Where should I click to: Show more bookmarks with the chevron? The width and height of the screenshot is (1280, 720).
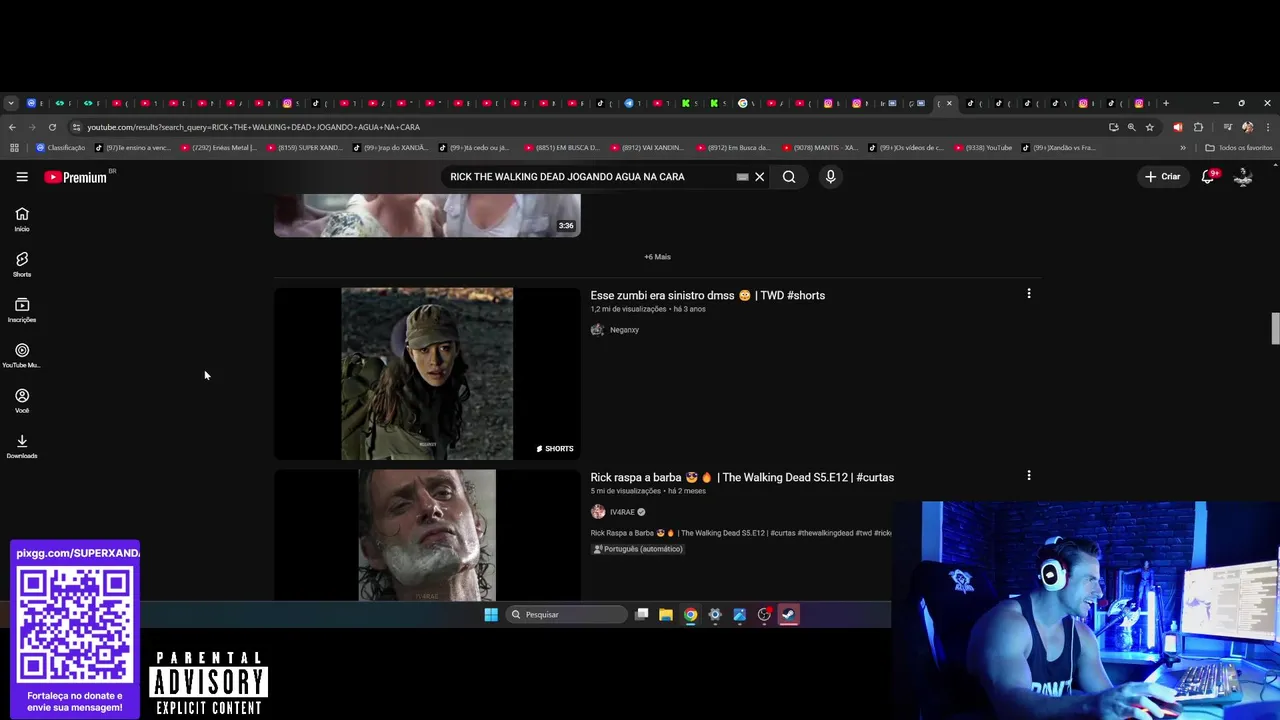click(1183, 148)
